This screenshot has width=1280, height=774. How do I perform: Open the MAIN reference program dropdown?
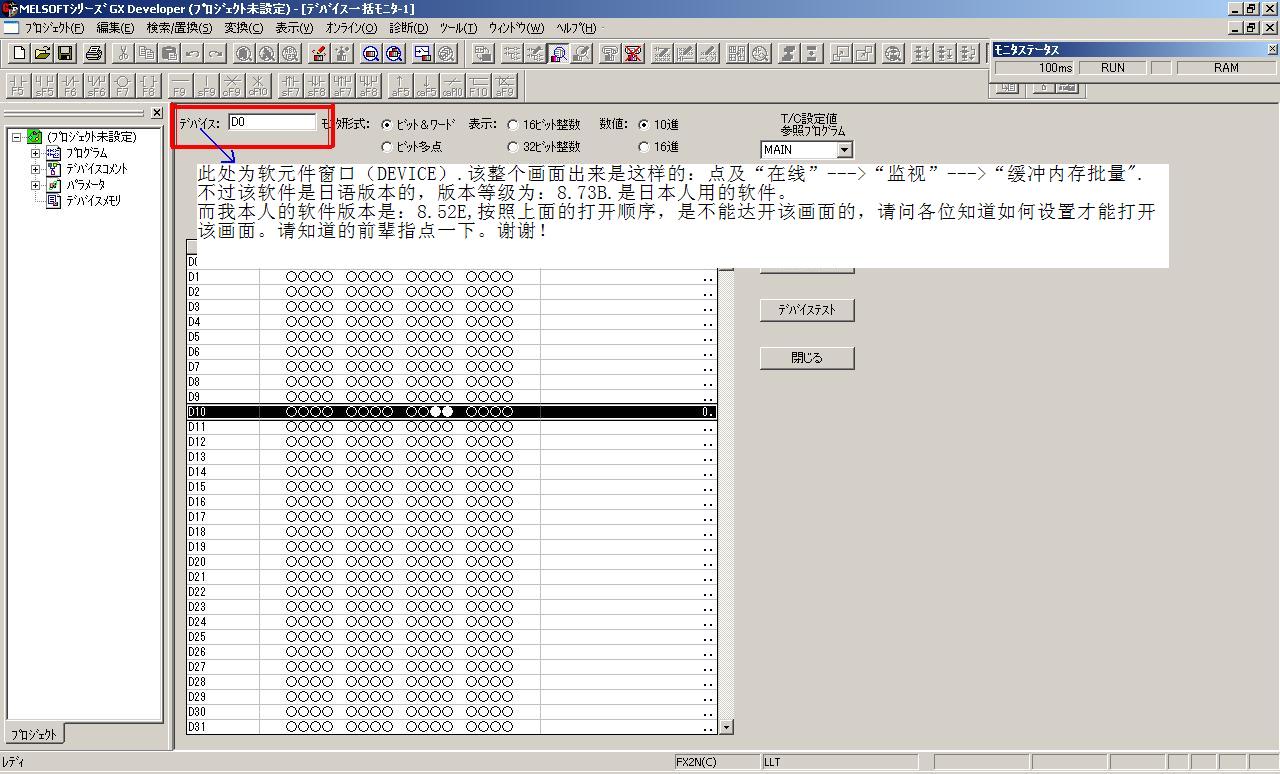[x=844, y=150]
